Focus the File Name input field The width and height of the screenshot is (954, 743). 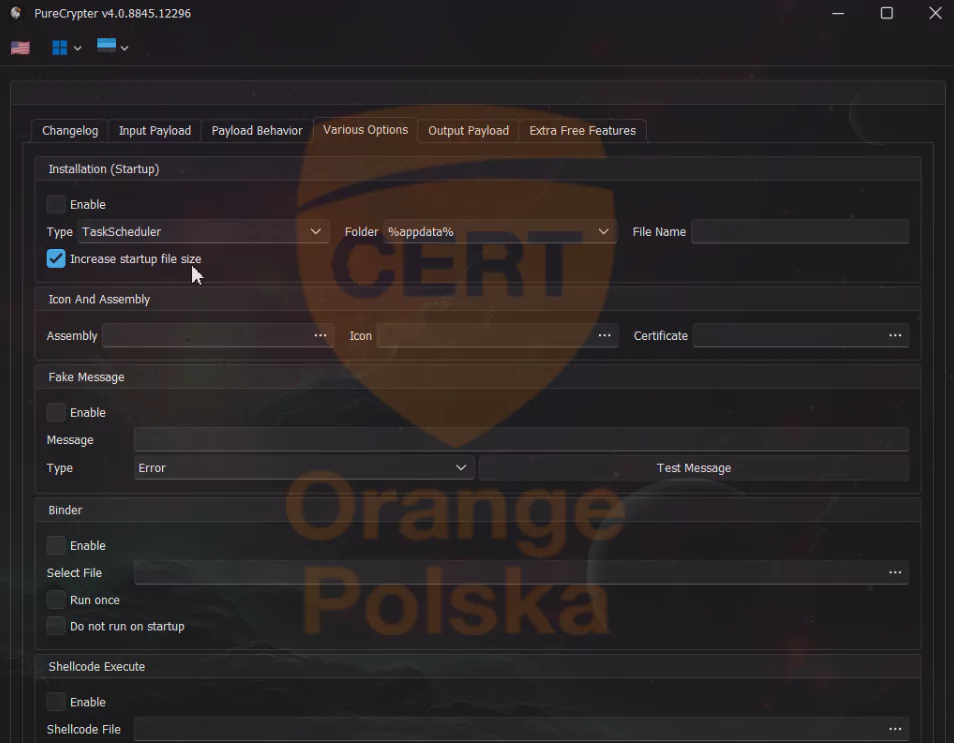coord(800,232)
